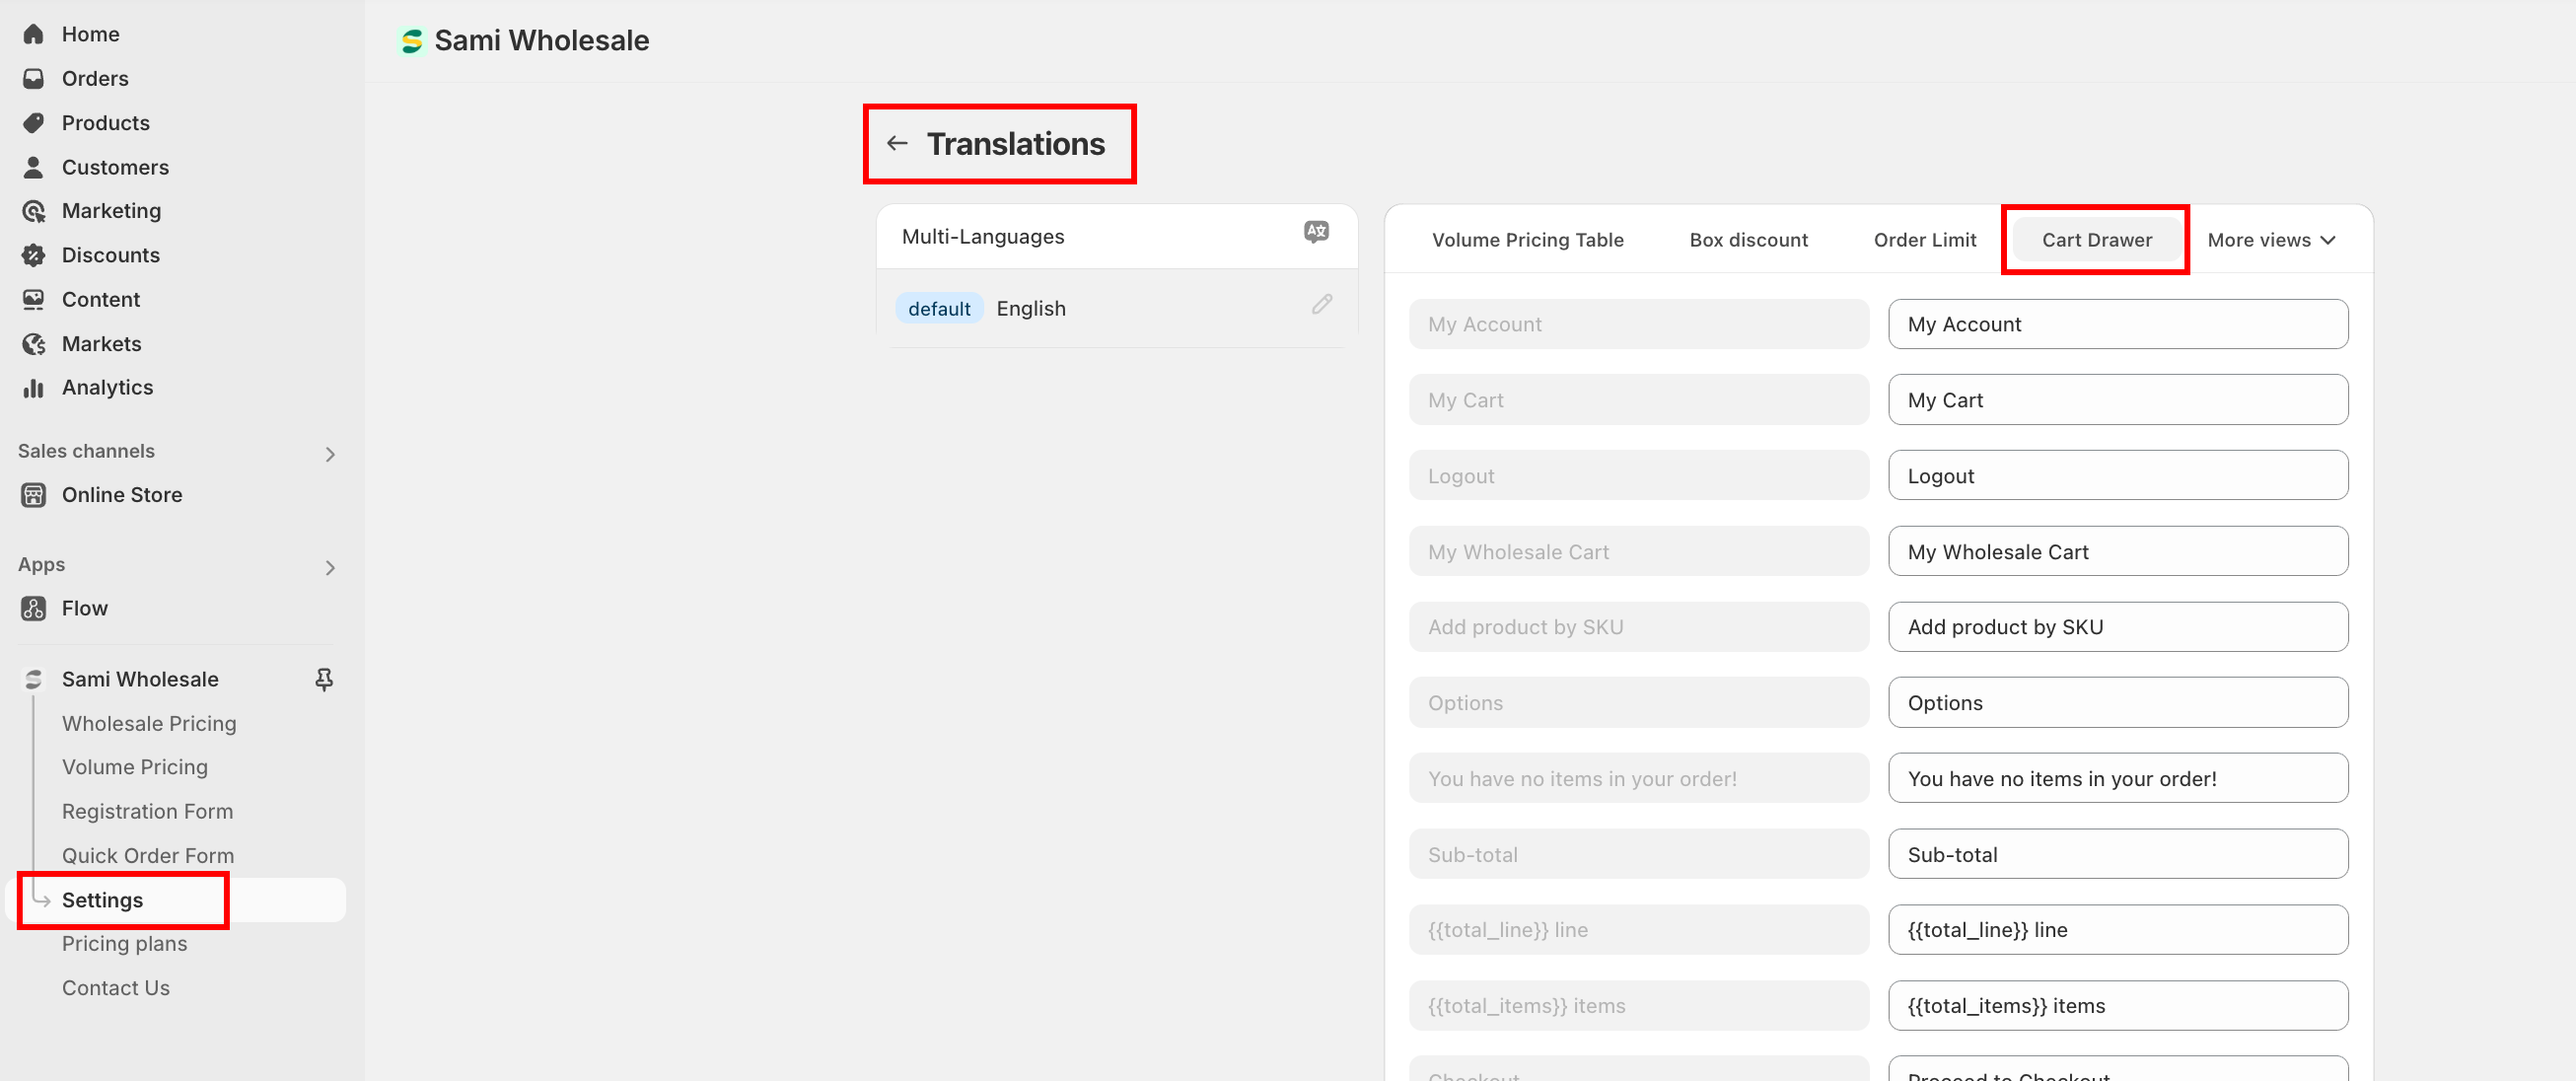Screen dimensions: 2576x1081
Task: Open Orders from sidebar icon
Action: [x=33, y=78]
